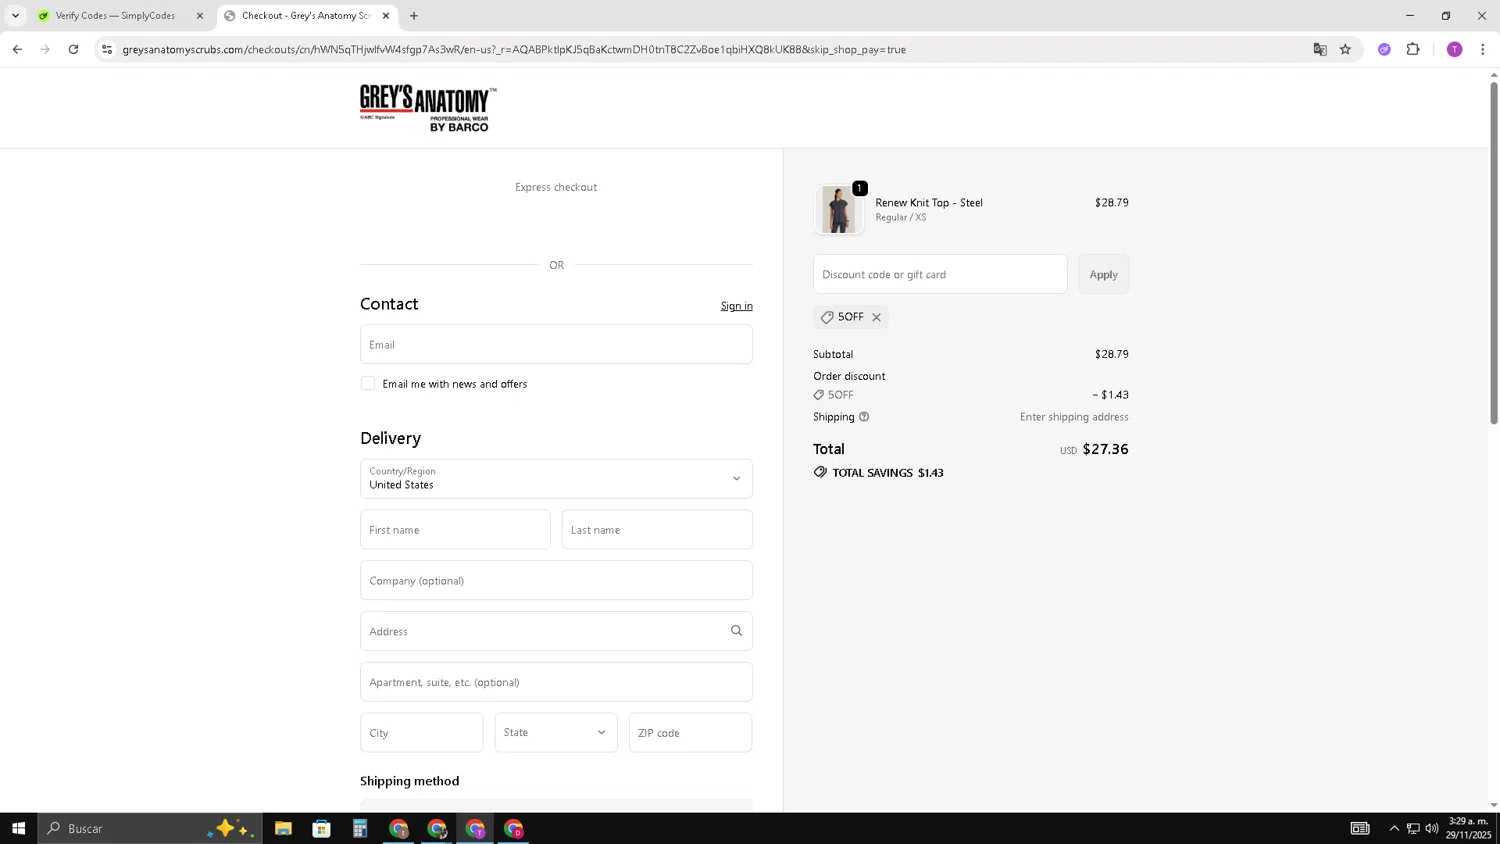Open Chrome three-dot menu
1500x844 pixels.
point(1482,49)
